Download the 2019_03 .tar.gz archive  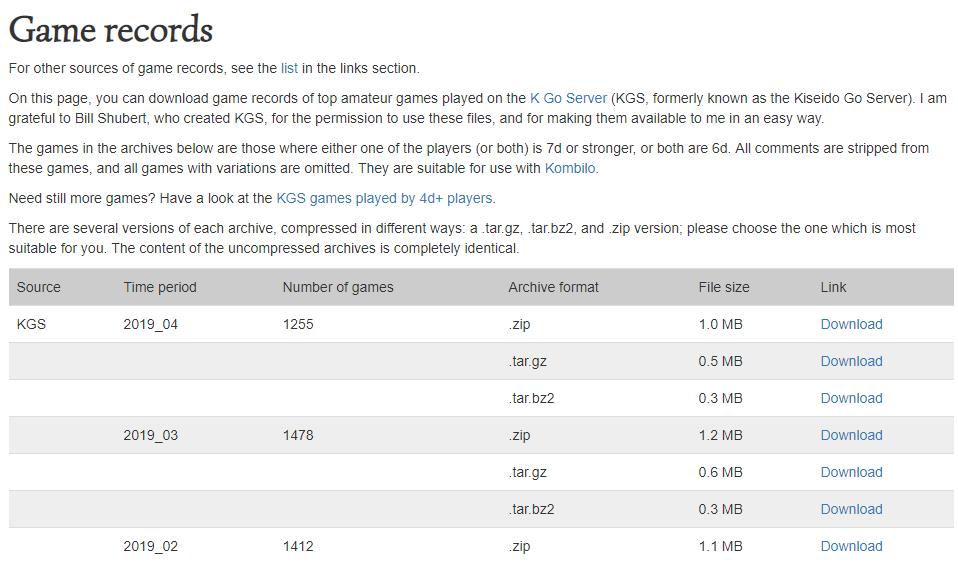851,472
